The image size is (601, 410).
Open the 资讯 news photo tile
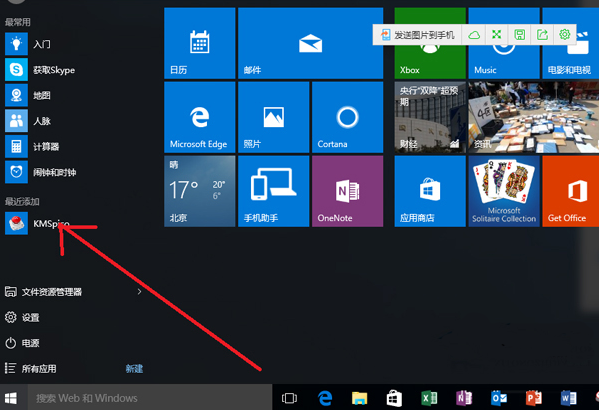534,117
